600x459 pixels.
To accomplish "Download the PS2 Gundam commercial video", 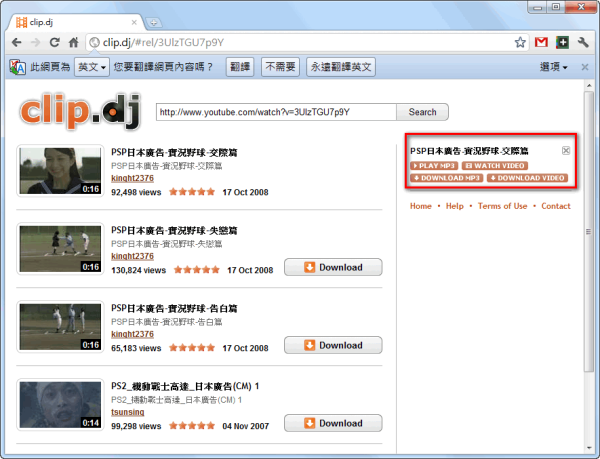I will (333, 423).
